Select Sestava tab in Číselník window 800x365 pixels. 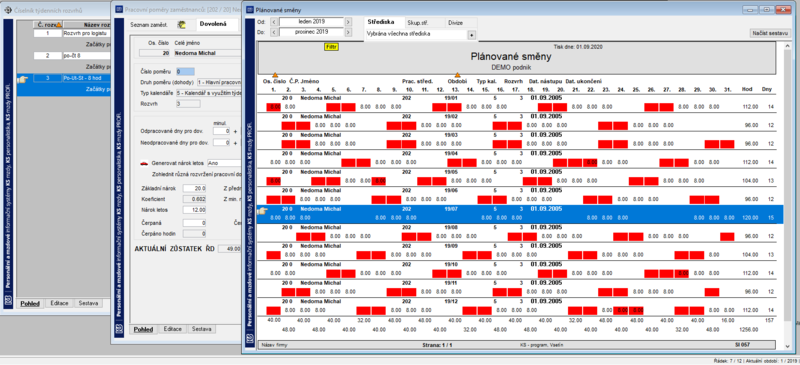[88, 303]
